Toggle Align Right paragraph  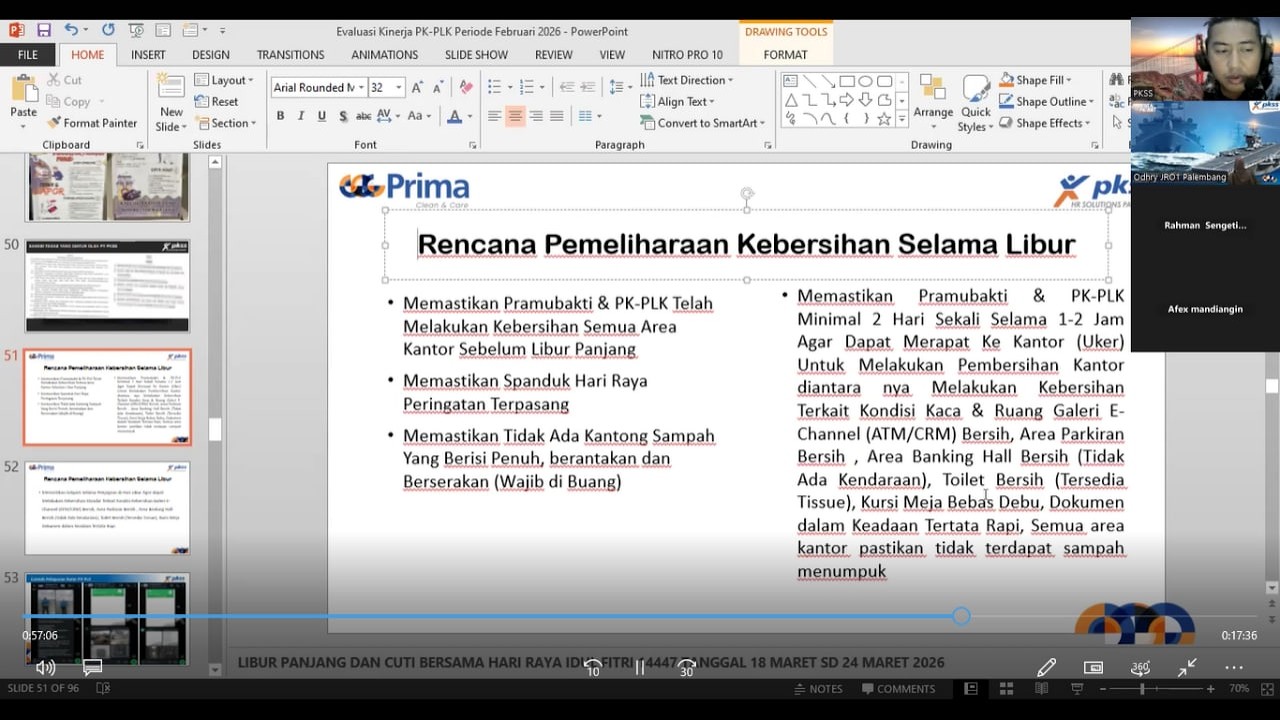[x=536, y=116]
